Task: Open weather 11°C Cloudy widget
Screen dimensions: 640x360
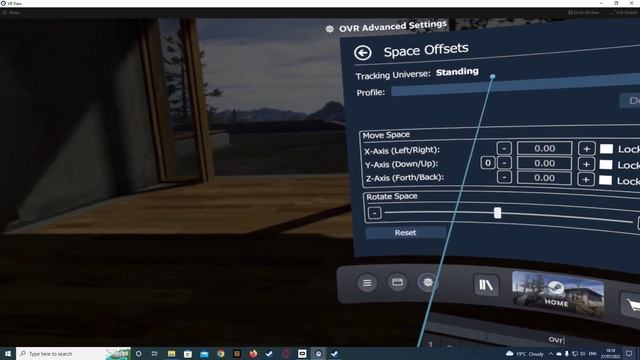Action: (x=524, y=353)
